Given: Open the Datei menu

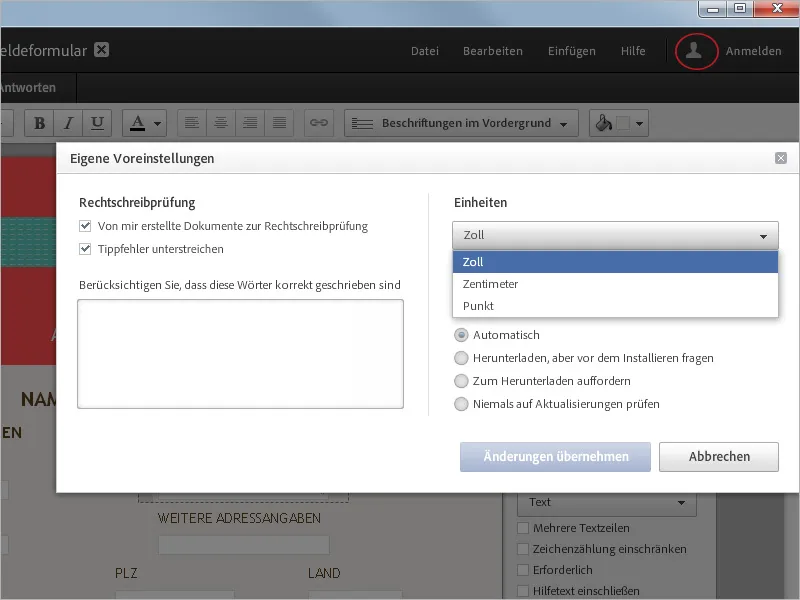Looking at the screenshot, I should click(425, 51).
